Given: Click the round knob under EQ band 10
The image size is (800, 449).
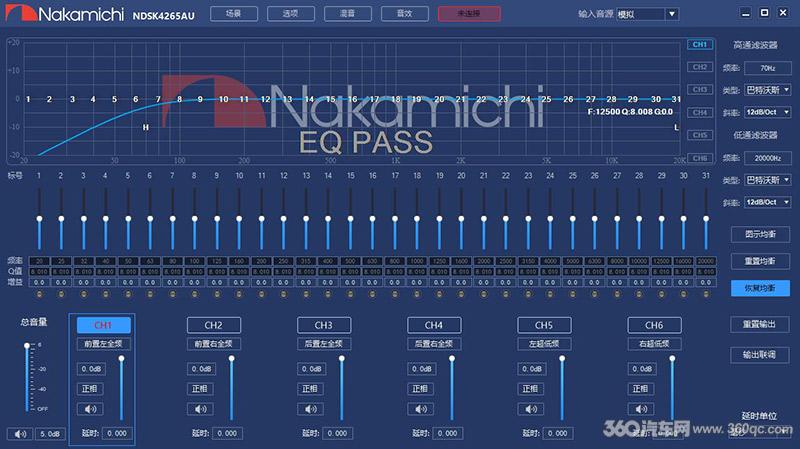Looking at the screenshot, I should pos(239,294).
